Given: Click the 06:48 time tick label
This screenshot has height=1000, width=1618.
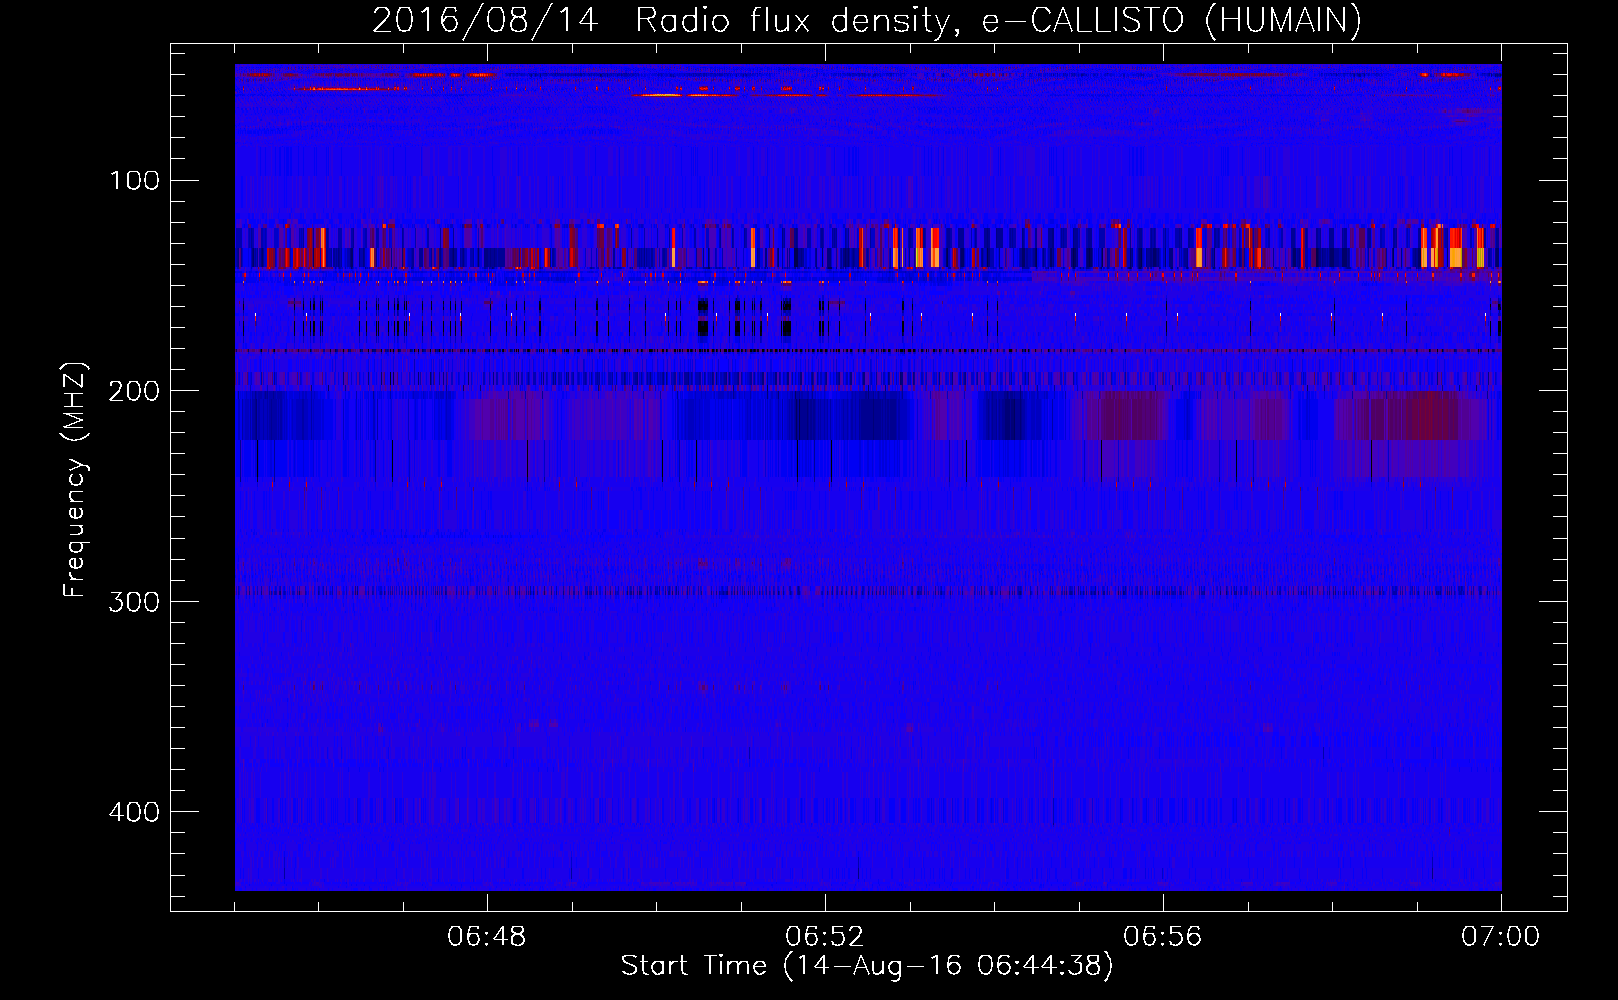Looking at the screenshot, I should click(487, 937).
